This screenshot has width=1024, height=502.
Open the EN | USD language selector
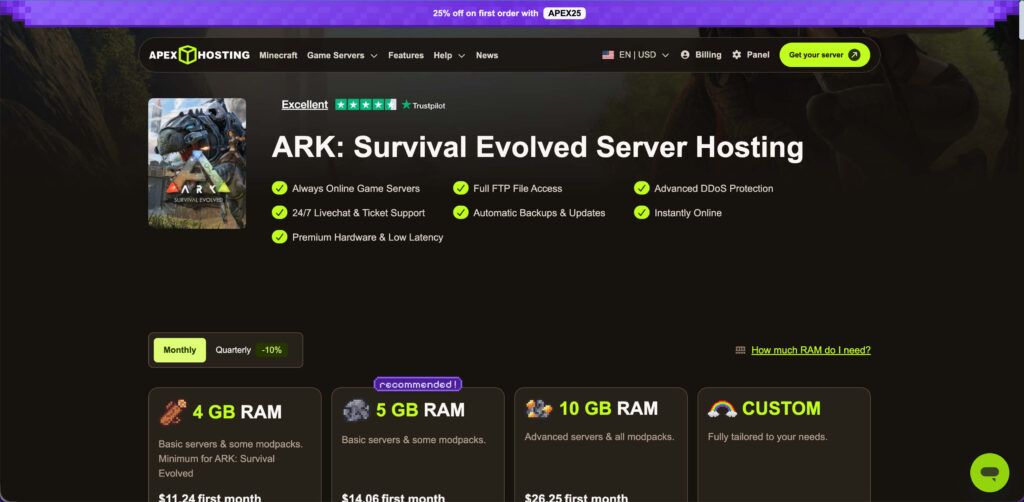point(635,55)
